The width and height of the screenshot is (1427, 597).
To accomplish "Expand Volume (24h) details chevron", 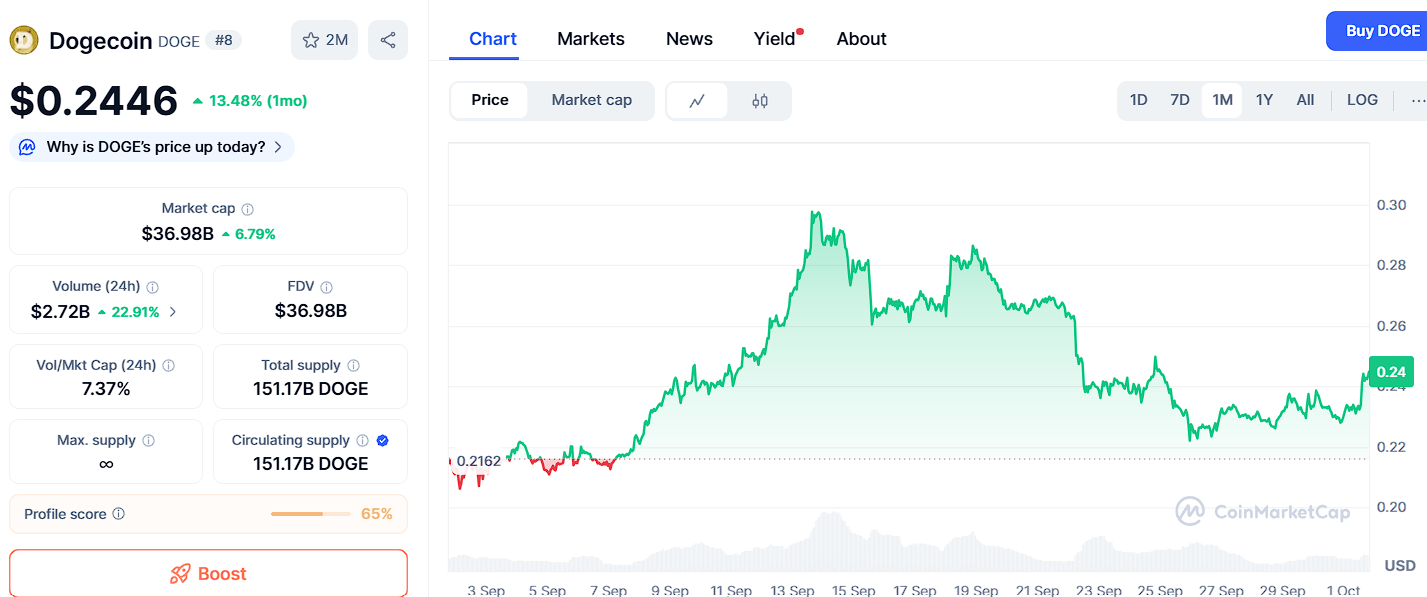I will [173, 312].
